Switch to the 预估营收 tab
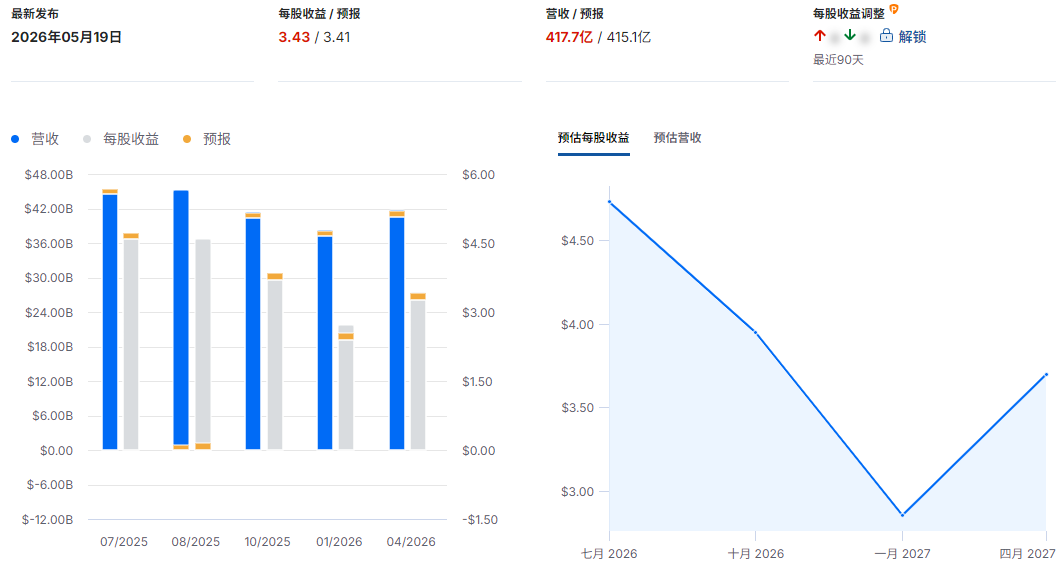 [677, 138]
